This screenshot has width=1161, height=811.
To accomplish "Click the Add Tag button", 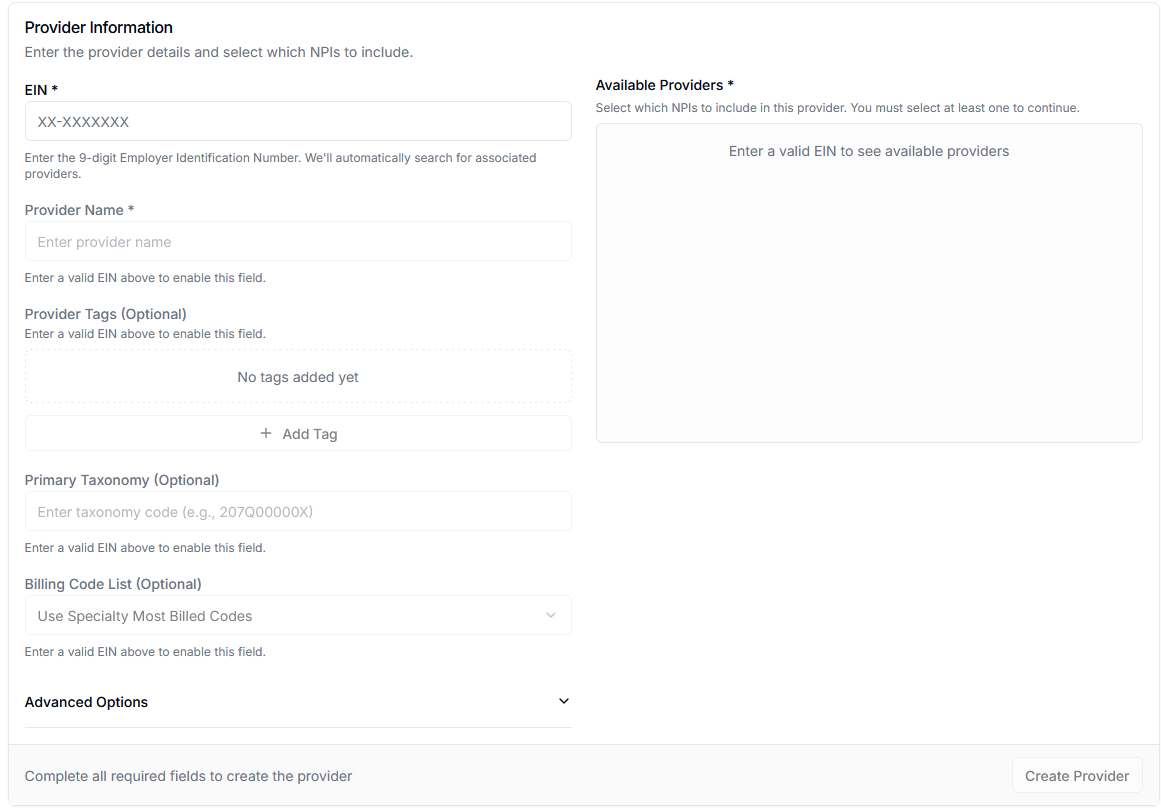I will tap(298, 433).
